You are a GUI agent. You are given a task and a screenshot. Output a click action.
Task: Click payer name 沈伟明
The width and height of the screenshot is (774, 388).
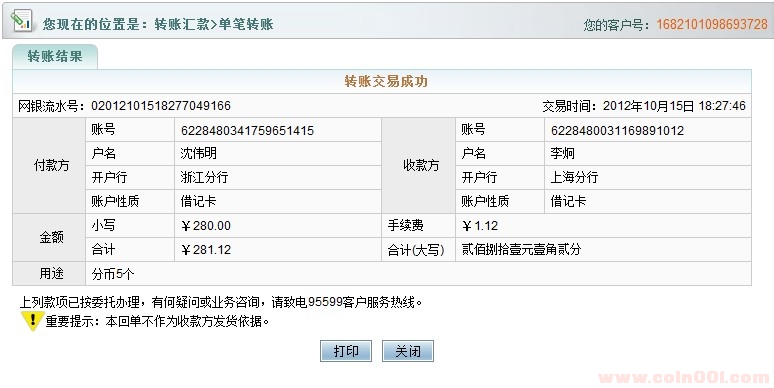[198, 154]
